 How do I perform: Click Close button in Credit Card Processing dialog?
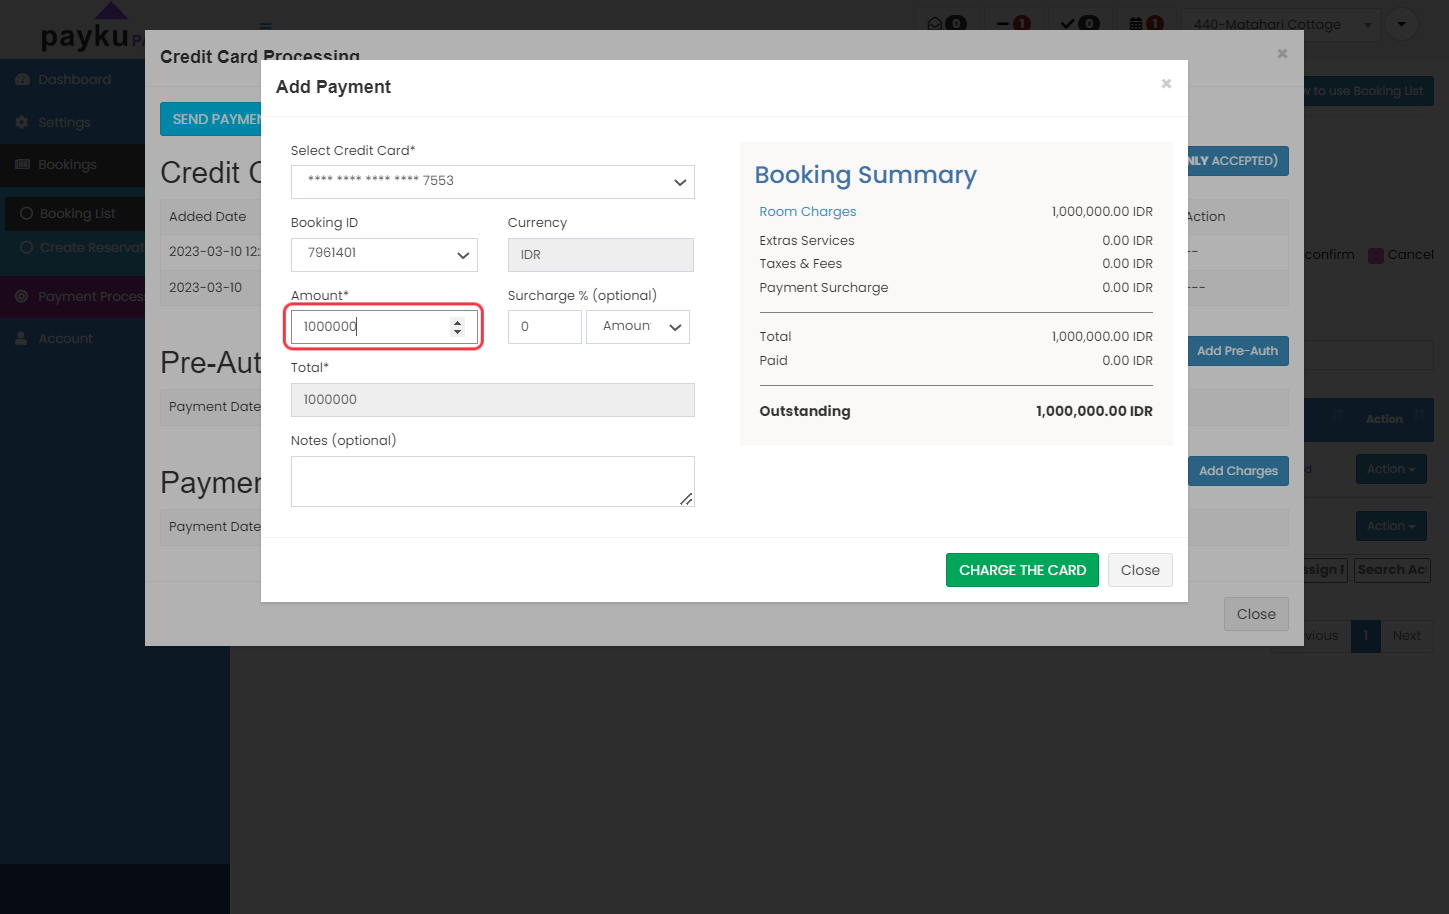[x=1256, y=614]
